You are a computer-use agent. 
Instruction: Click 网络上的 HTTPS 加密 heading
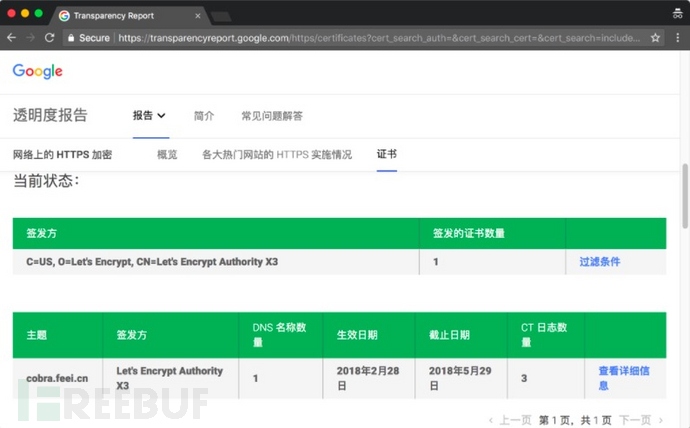tap(62, 154)
